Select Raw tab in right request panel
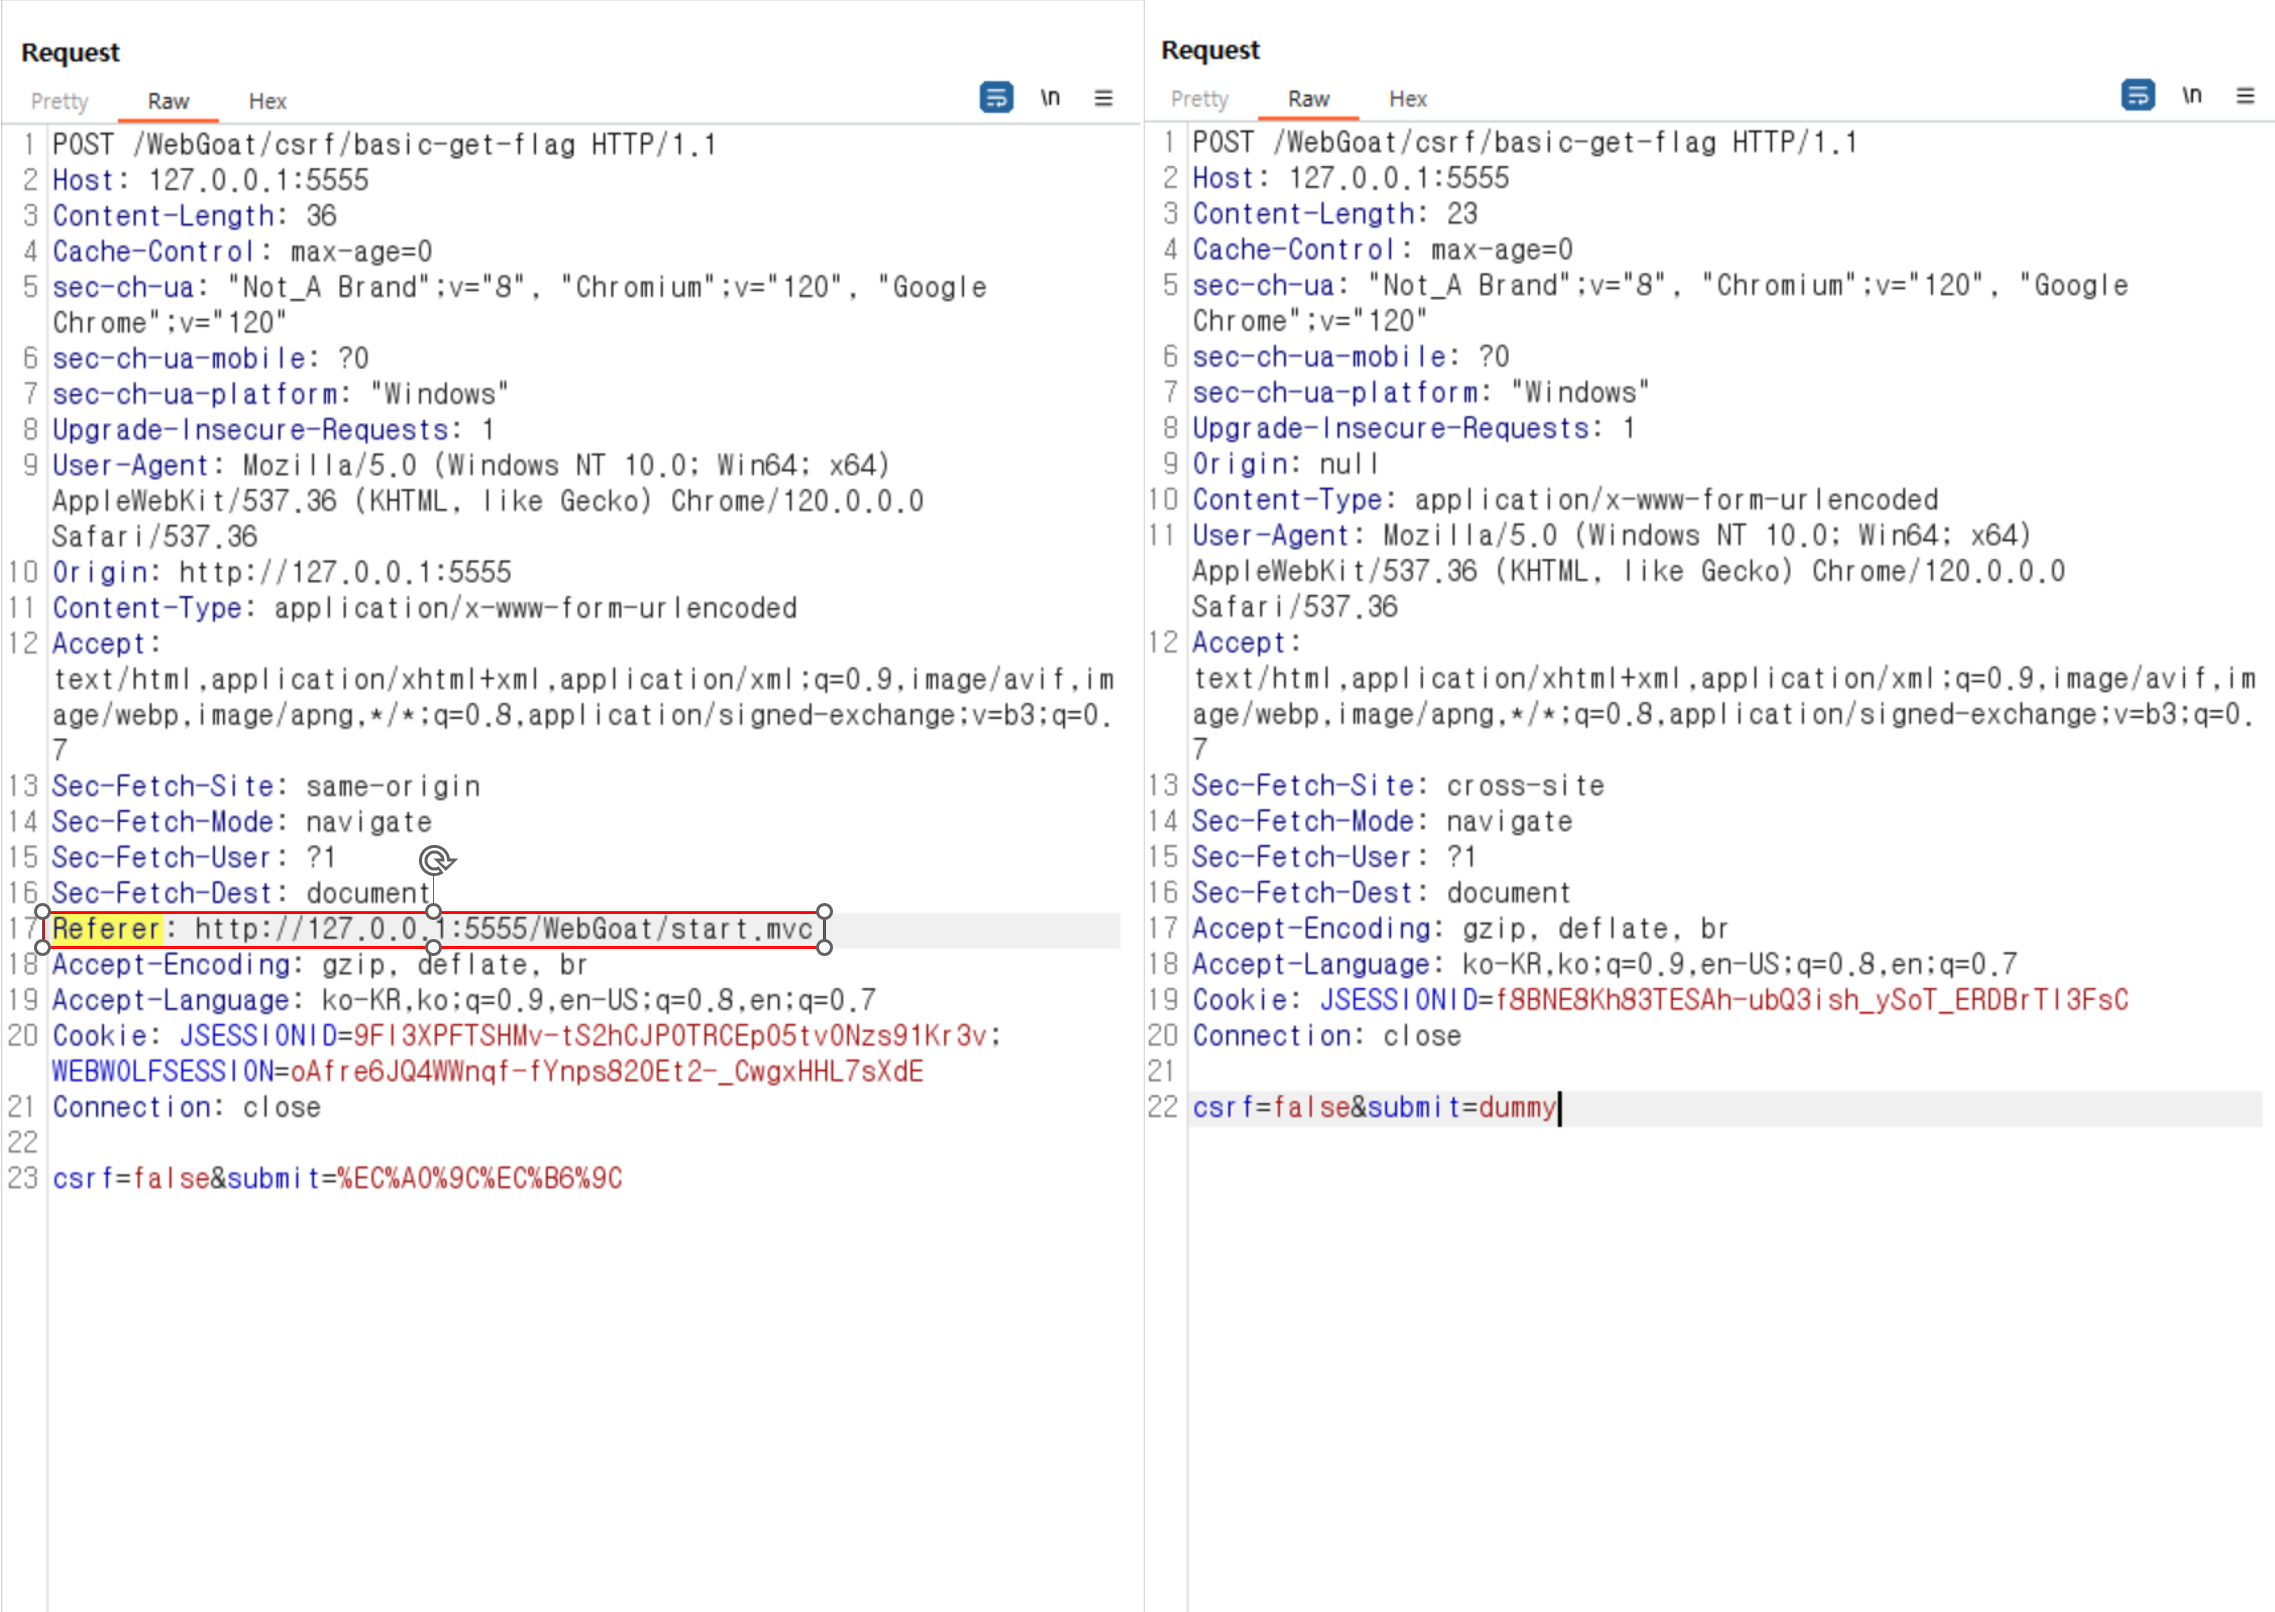The width and height of the screenshot is (2275, 1612). [1308, 99]
